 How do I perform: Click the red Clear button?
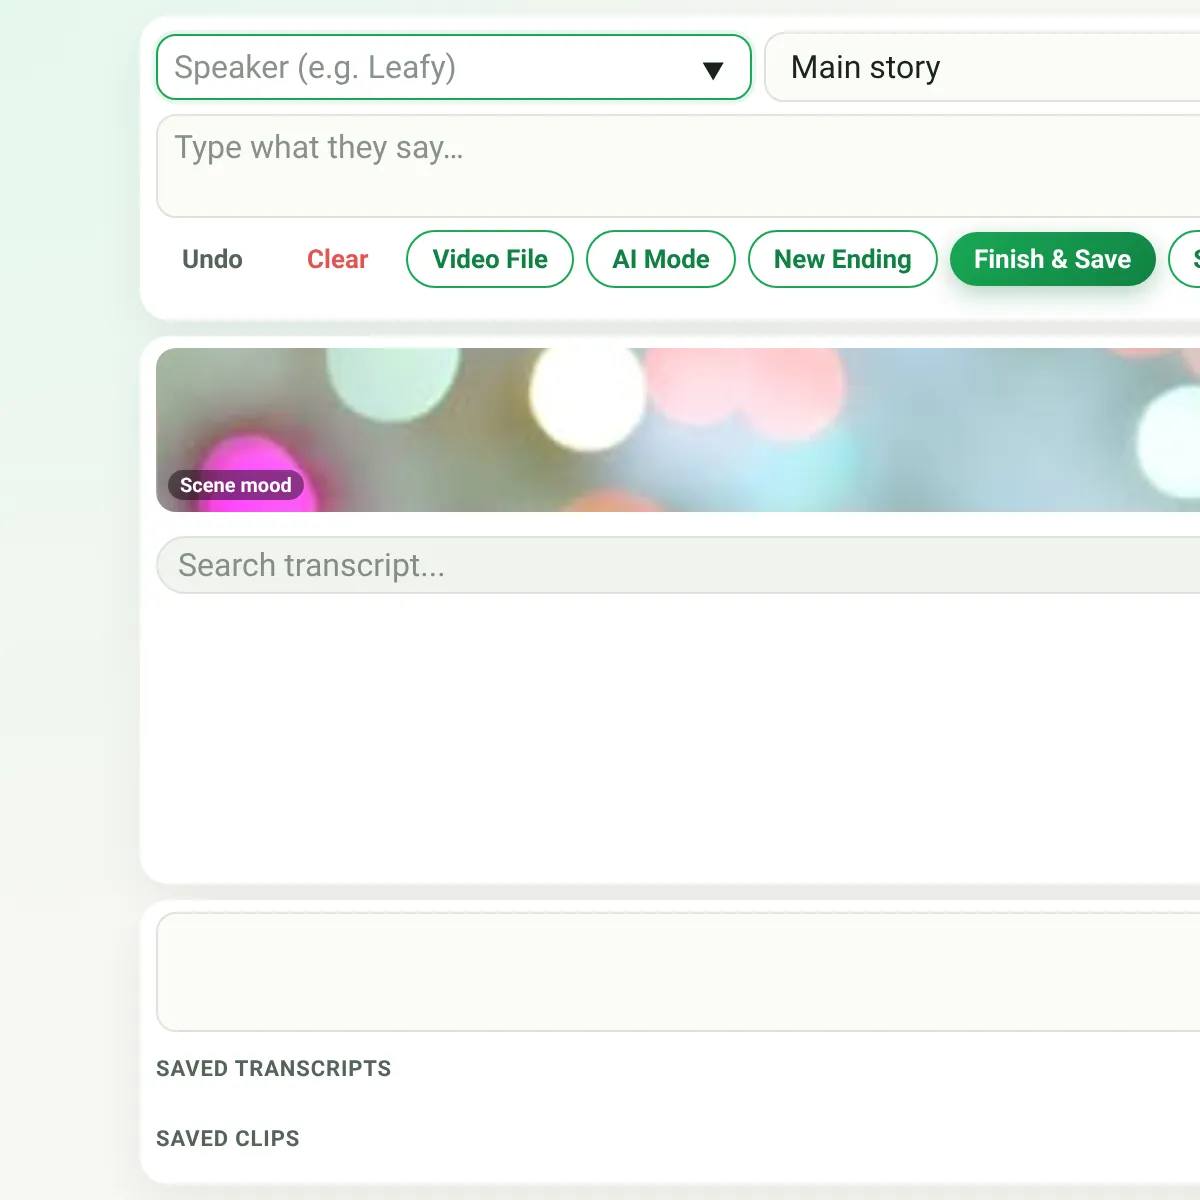coord(337,259)
